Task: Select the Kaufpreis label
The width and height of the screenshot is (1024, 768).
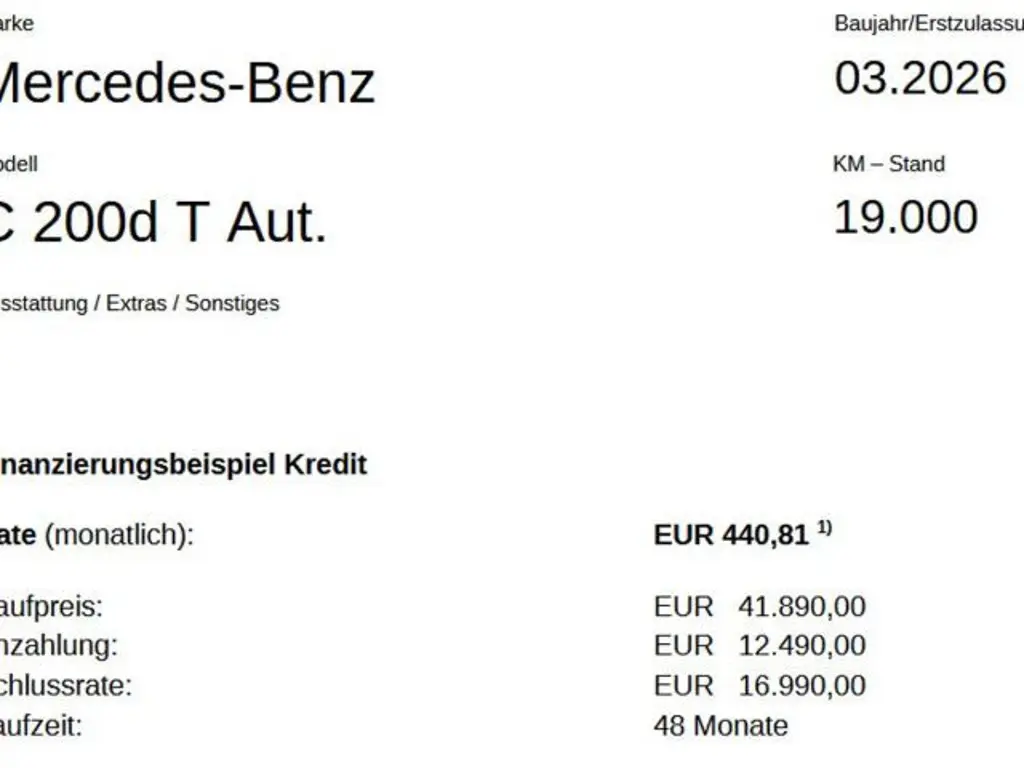Action: click(x=51, y=606)
